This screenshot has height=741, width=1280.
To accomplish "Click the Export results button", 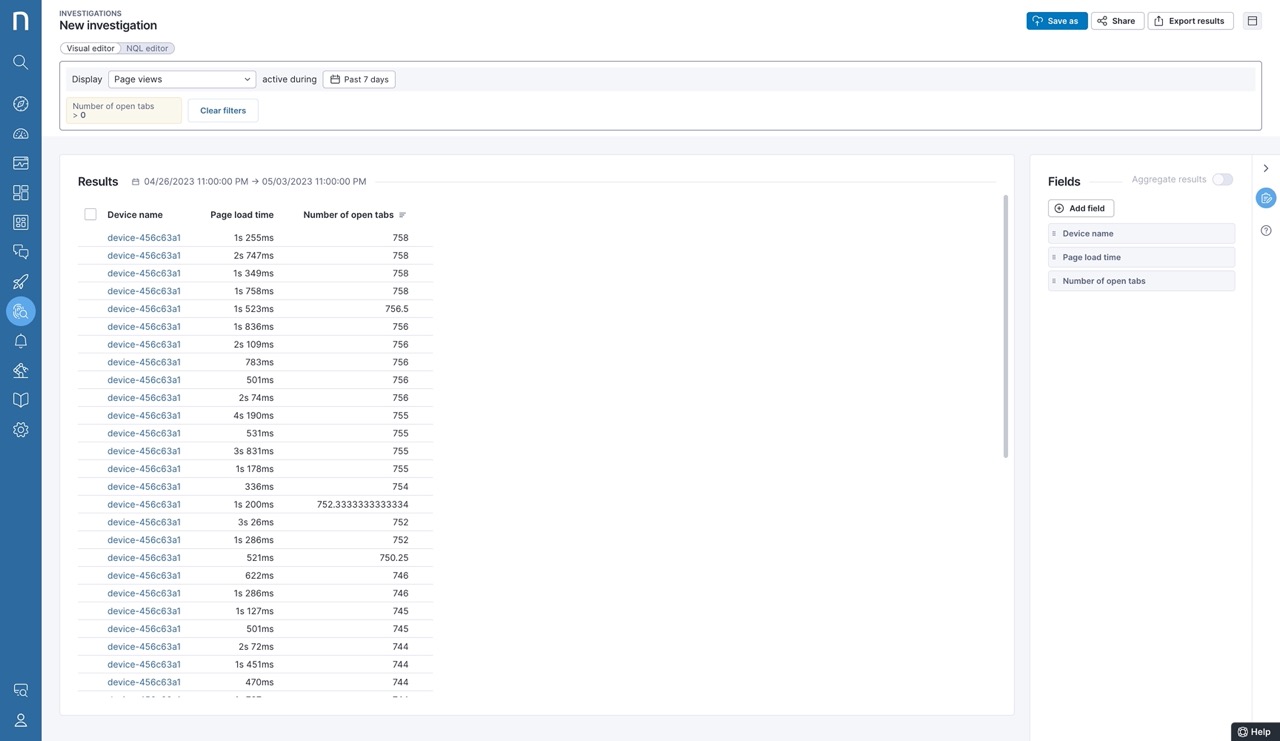I will coord(1190,21).
